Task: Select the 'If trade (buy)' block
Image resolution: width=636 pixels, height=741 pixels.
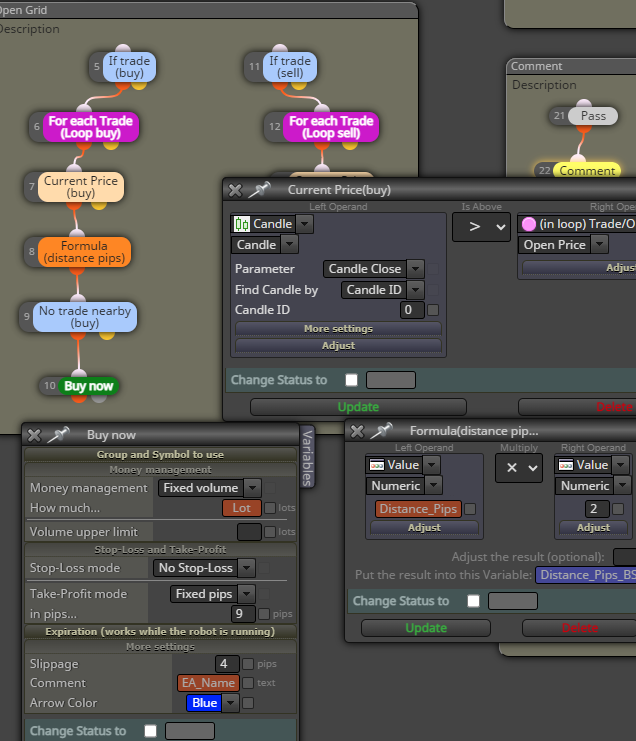Action: [129, 67]
